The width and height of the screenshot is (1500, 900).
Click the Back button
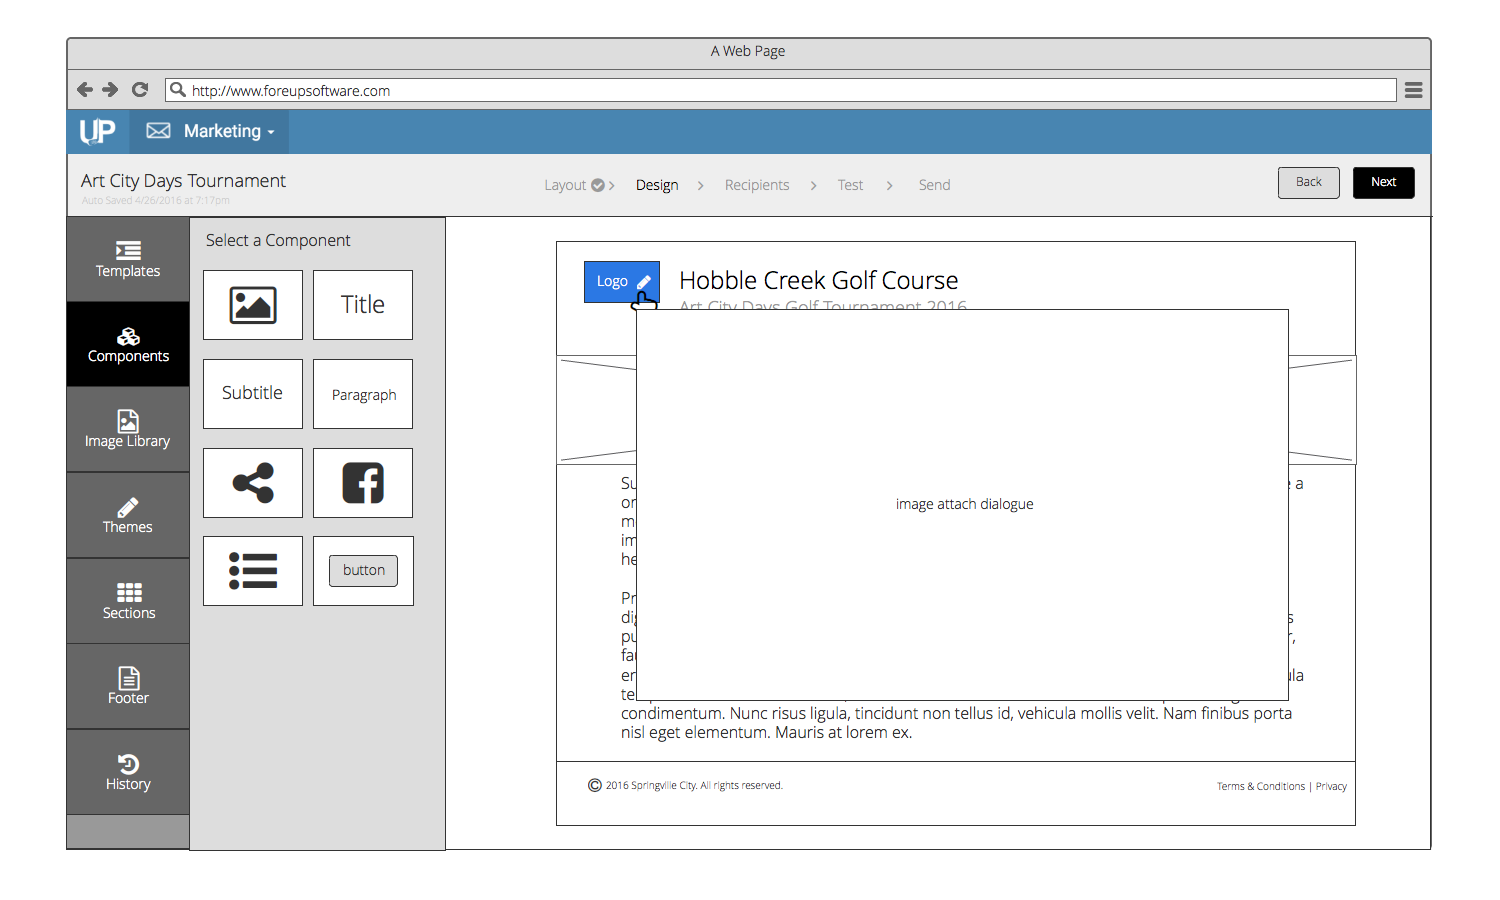tap(1309, 182)
